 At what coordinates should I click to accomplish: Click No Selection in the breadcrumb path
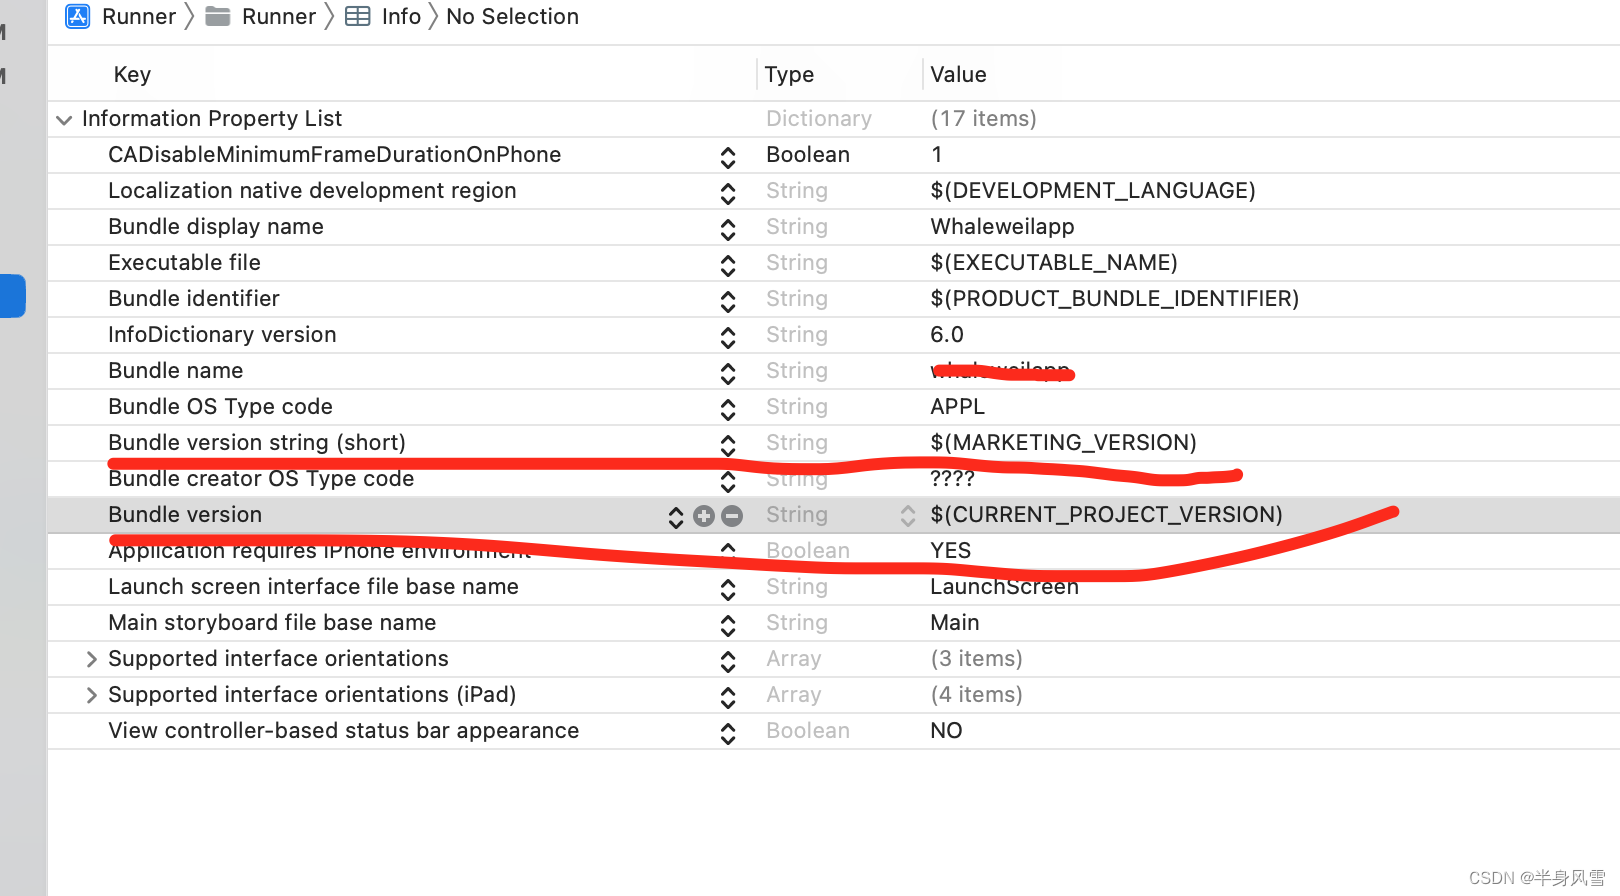[512, 17]
